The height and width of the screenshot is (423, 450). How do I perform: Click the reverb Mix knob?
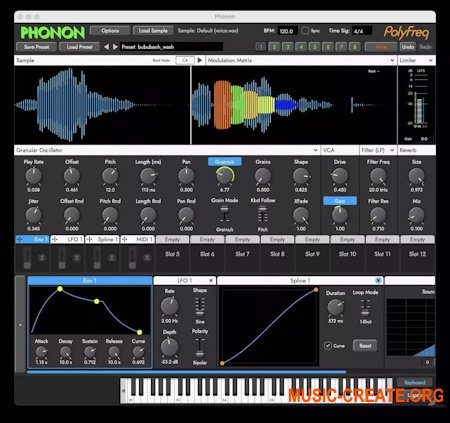pos(417,215)
